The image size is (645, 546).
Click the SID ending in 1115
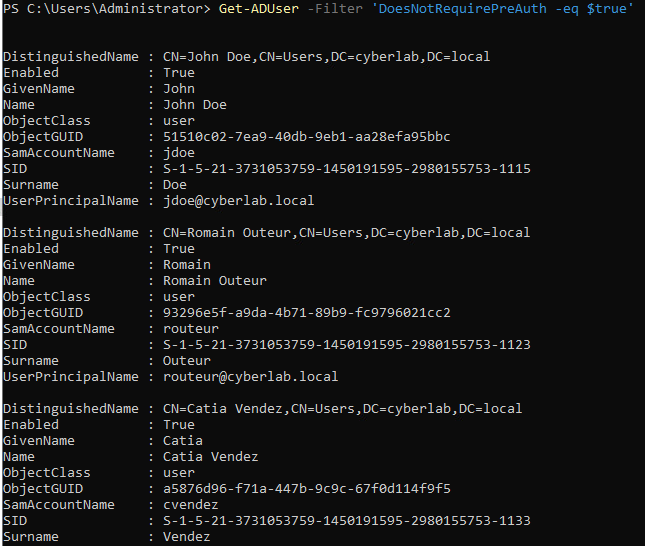tap(347, 169)
